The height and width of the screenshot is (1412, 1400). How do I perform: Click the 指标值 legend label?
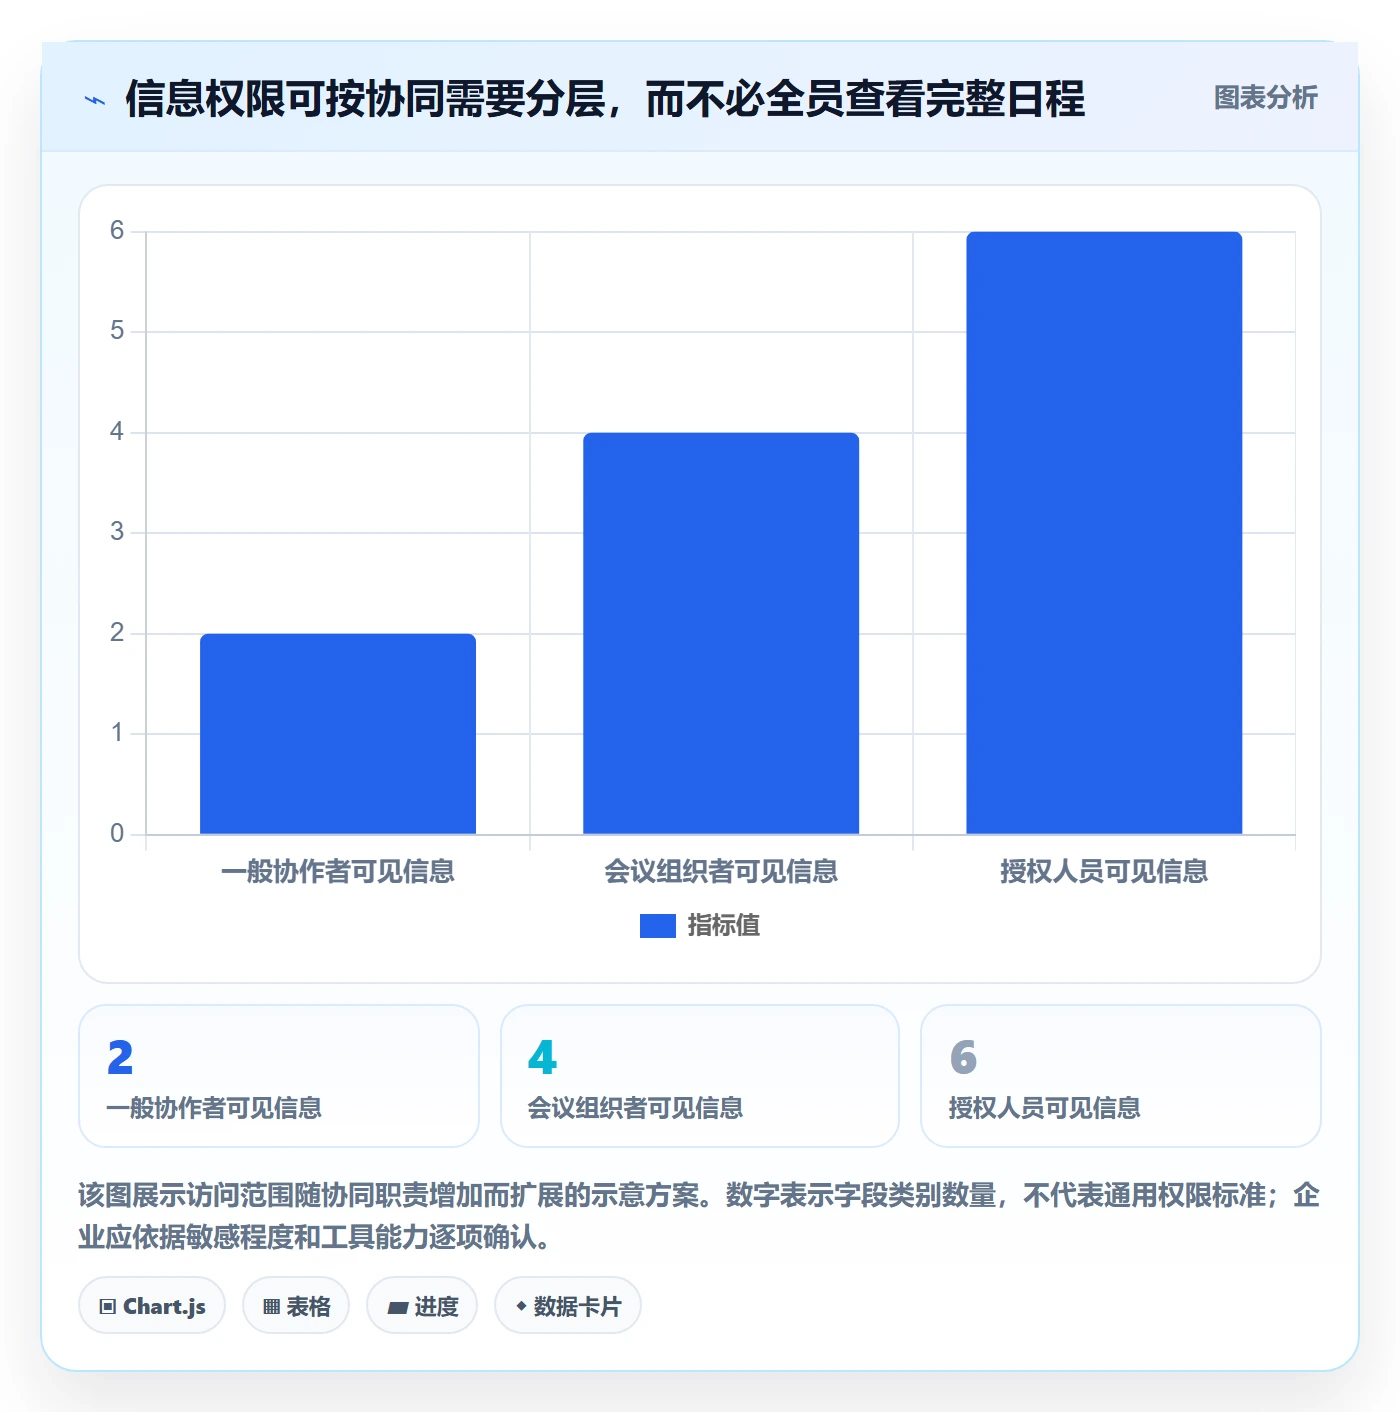pyautogui.click(x=724, y=926)
